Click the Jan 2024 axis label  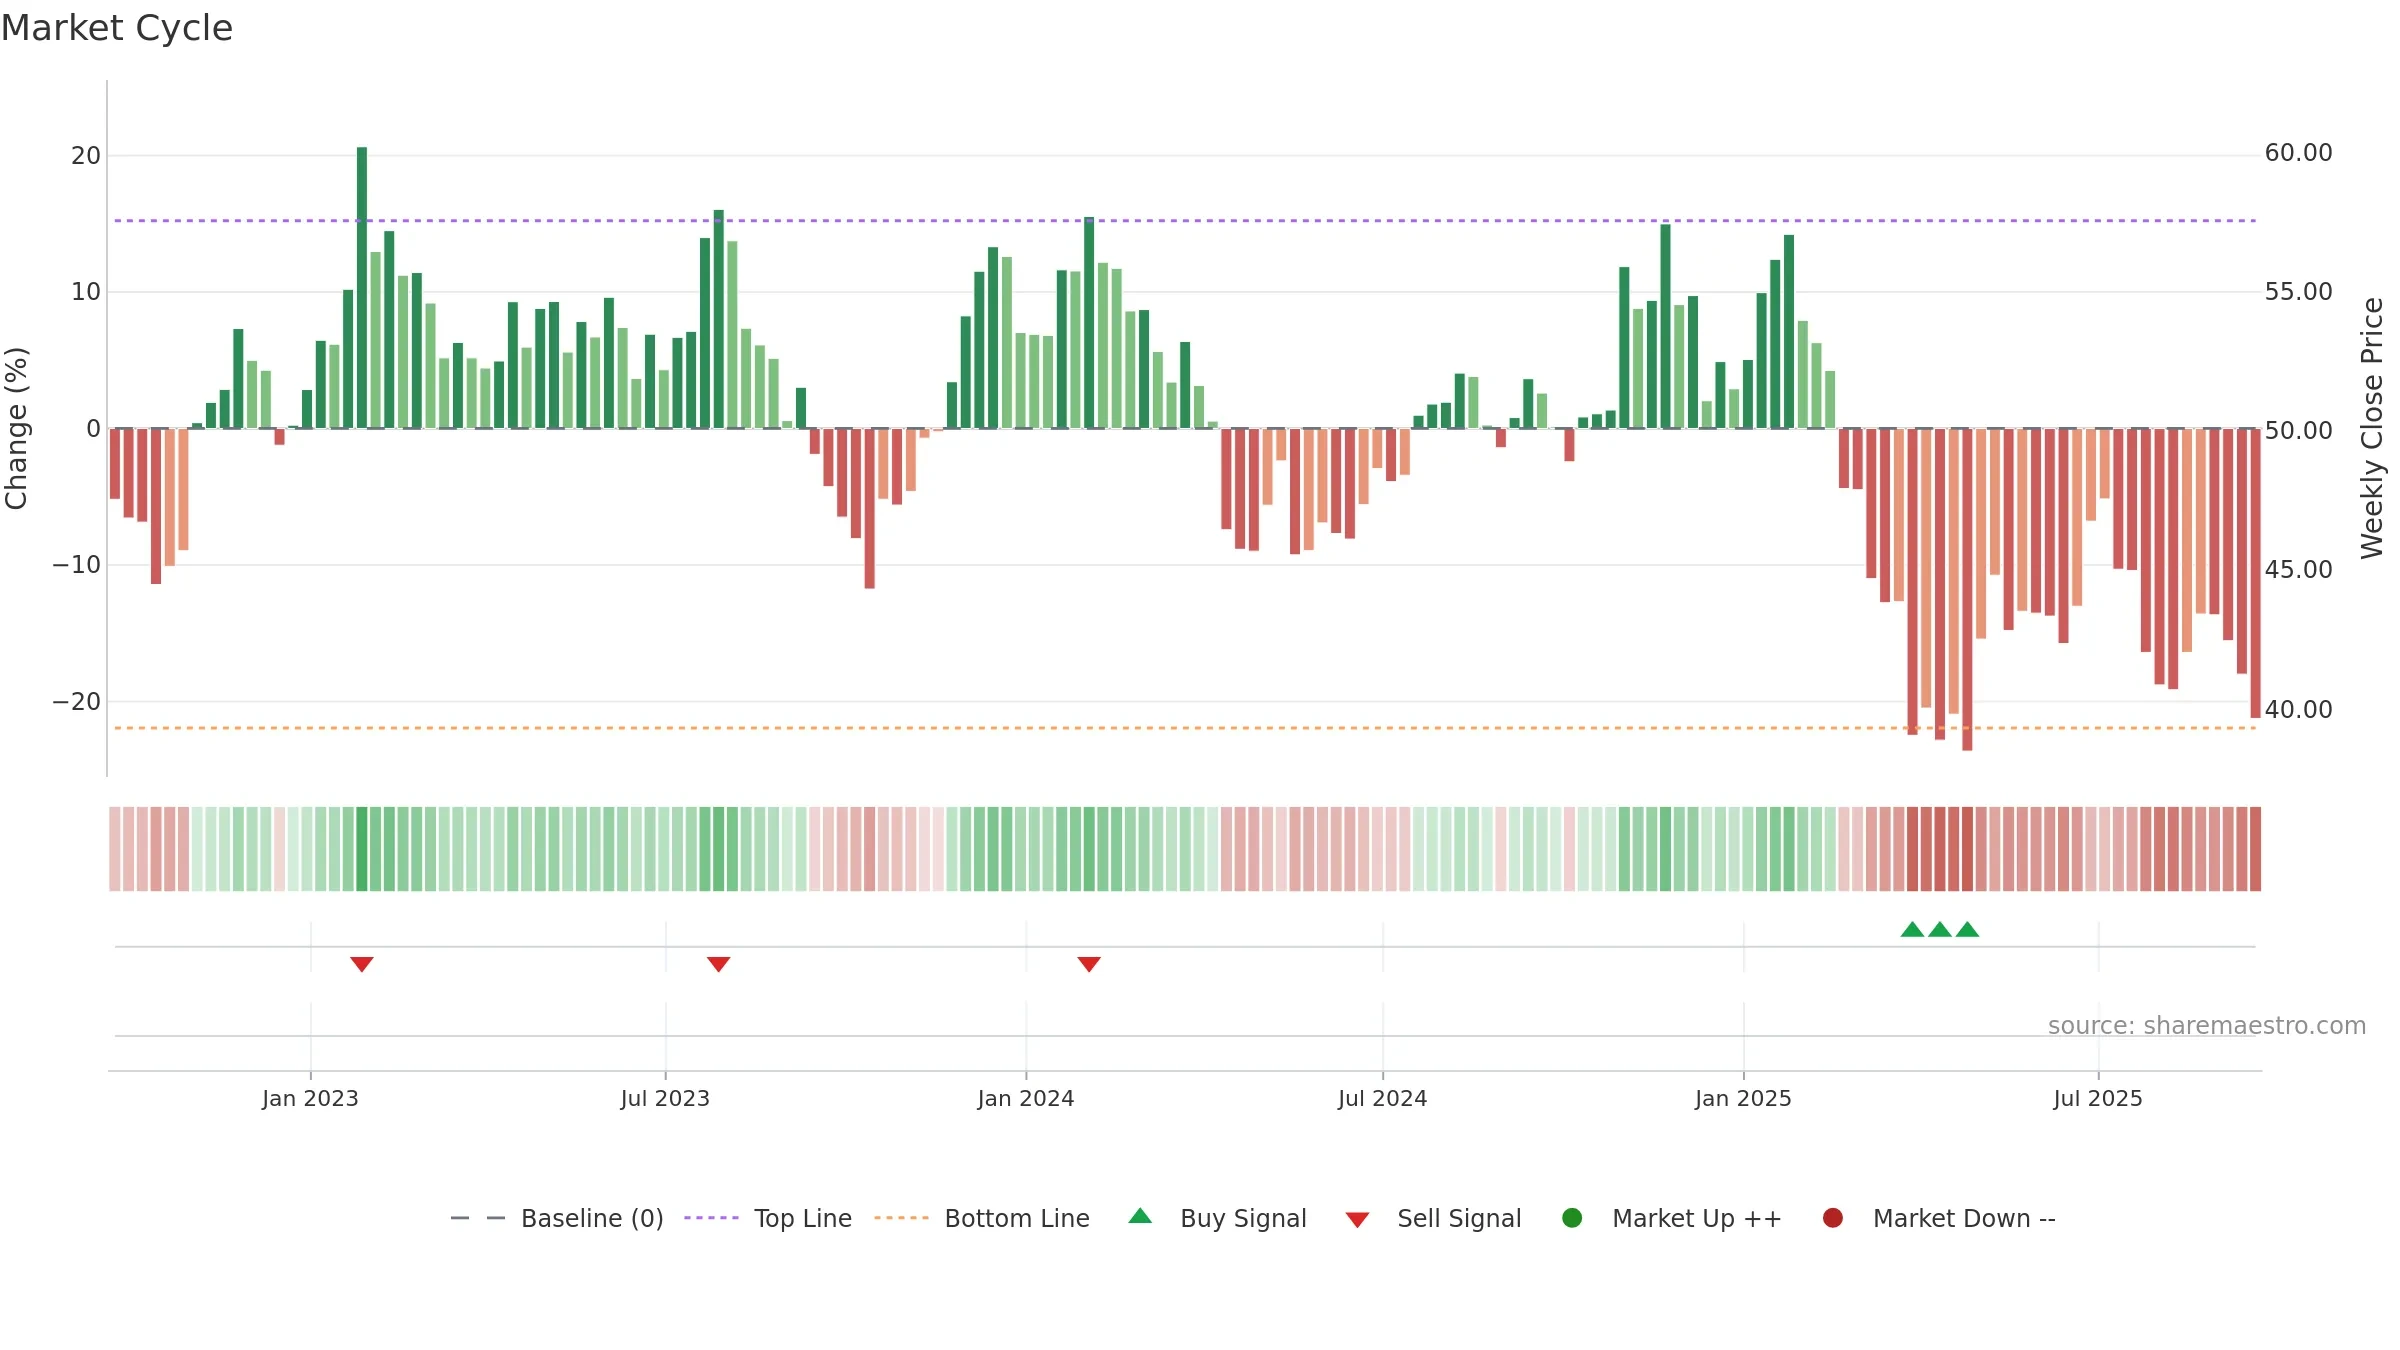click(x=1026, y=1099)
